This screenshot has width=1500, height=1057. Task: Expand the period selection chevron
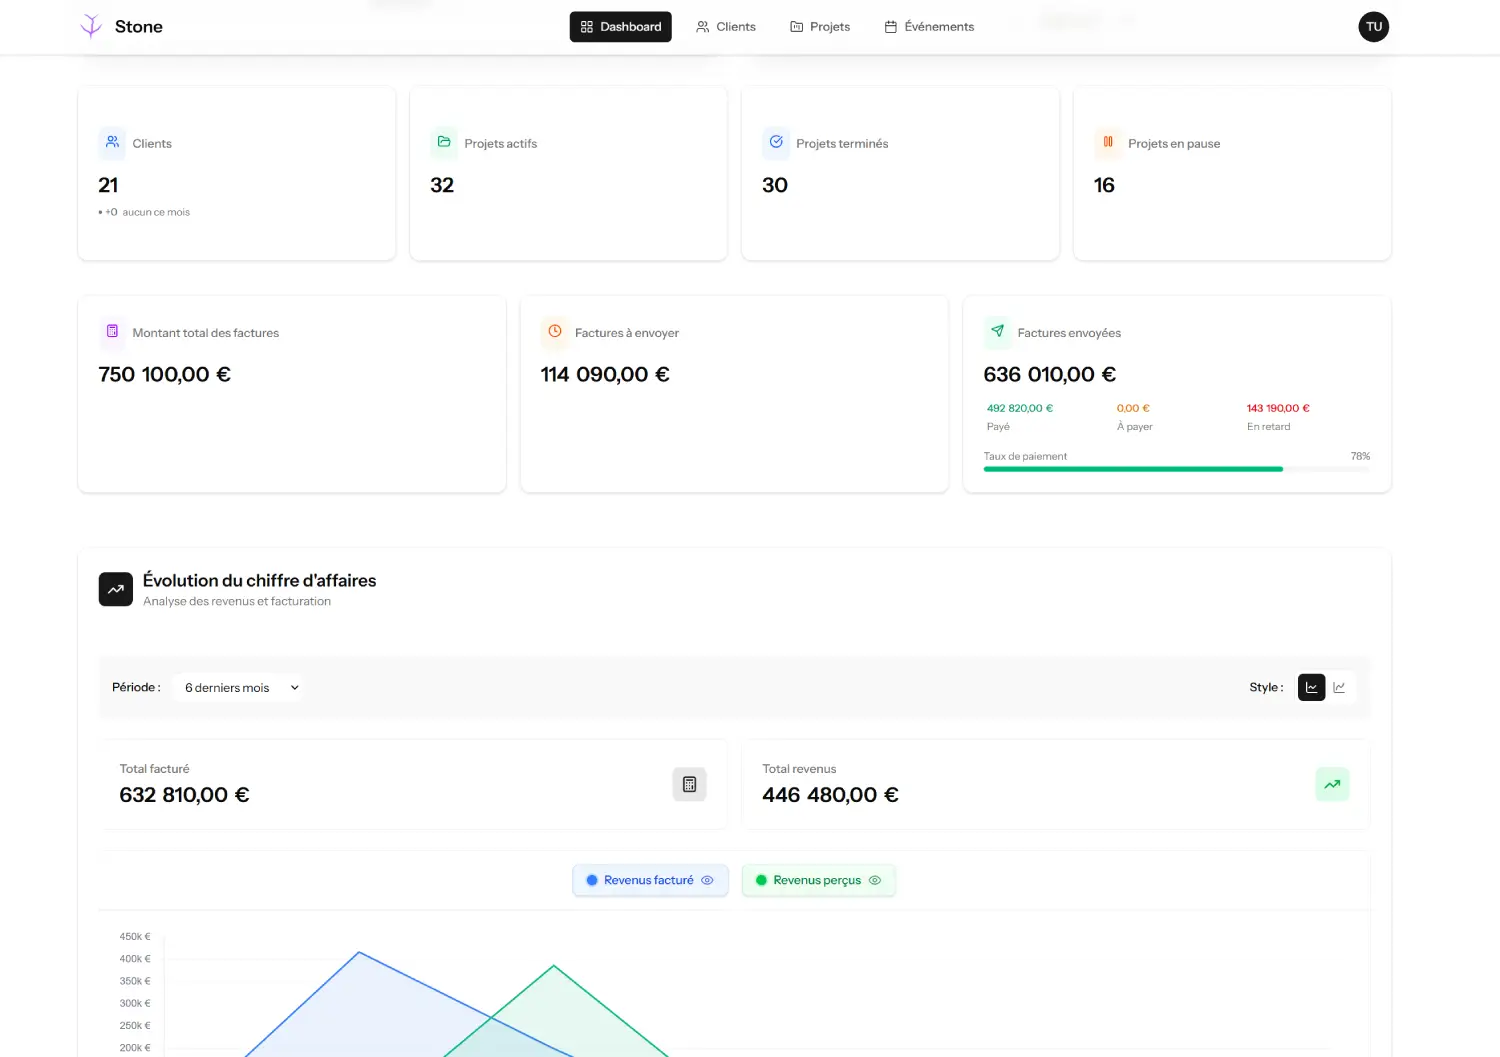point(294,687)
